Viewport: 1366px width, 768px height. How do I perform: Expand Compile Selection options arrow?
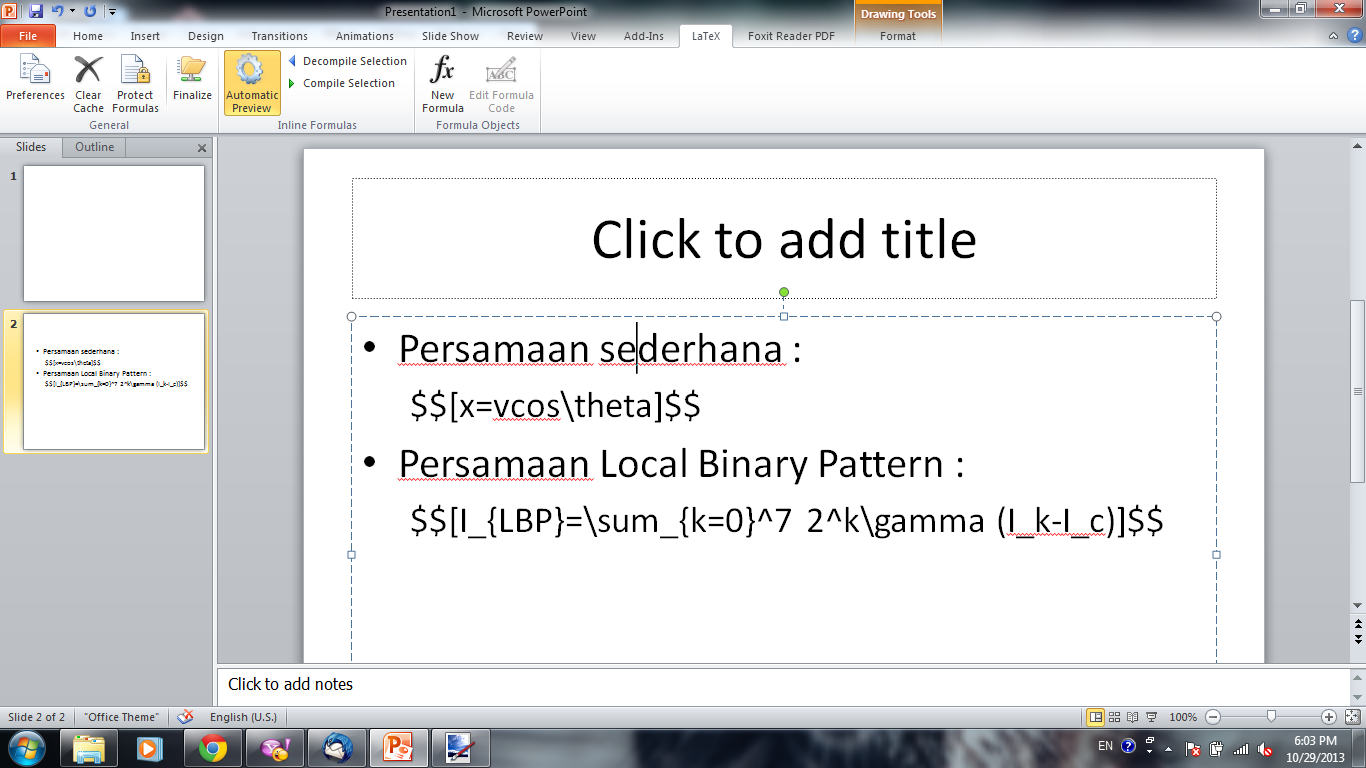click(293, 83)
